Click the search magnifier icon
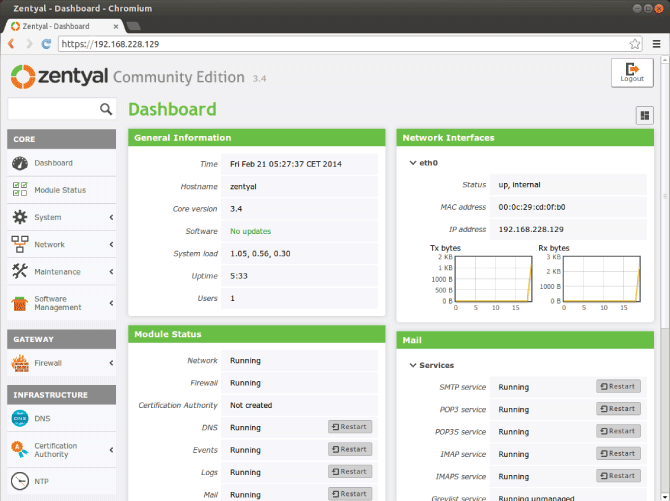The height and width of the screenshot is (501, 670). click(106, 109)
